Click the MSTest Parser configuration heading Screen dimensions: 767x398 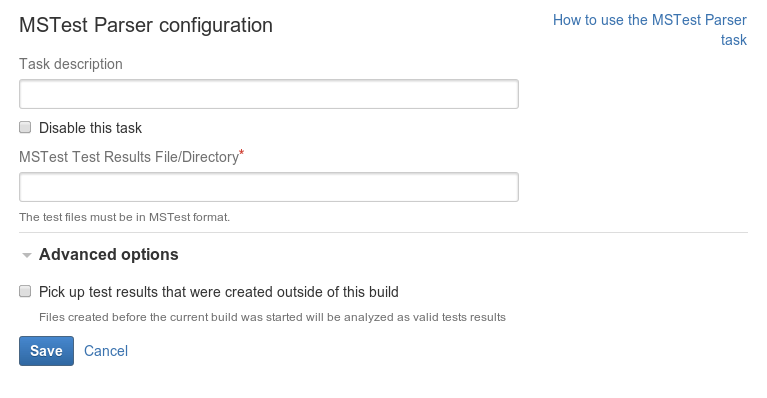click(146, 25)
